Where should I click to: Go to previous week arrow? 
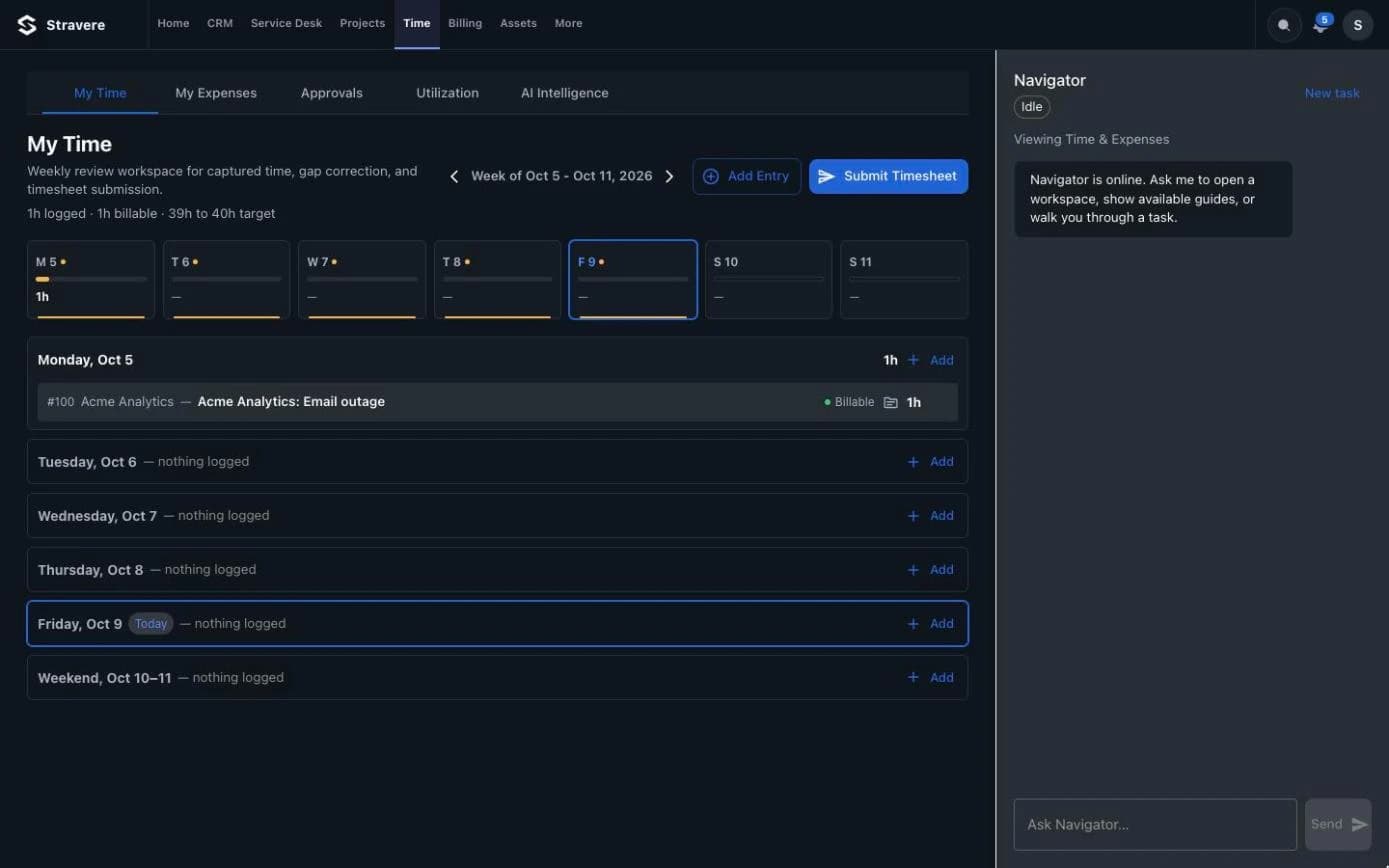click(454, 176)
